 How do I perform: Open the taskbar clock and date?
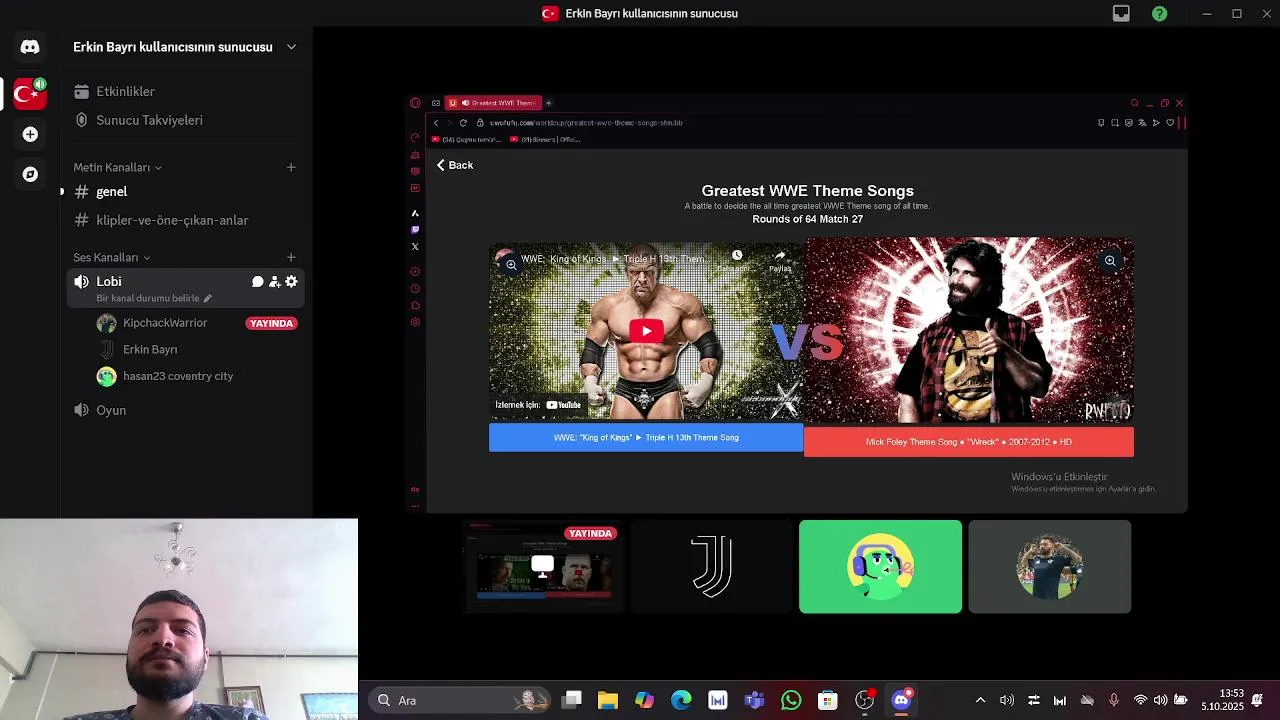click(x=1222, y=700)
